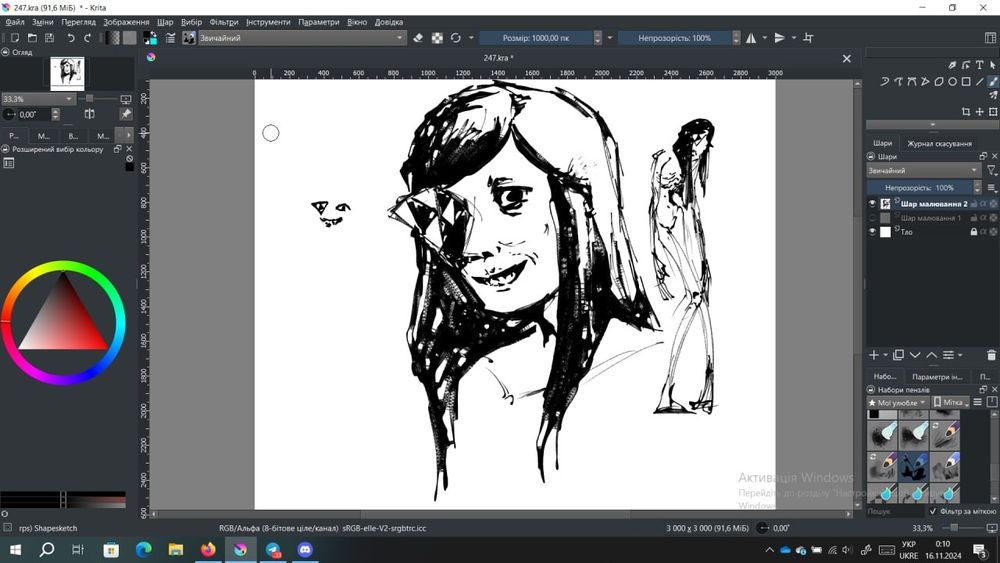Image resolution: width=1000 pixels, height=563 pixels.
Task: Open the brush settings editor
Action: 170,38
